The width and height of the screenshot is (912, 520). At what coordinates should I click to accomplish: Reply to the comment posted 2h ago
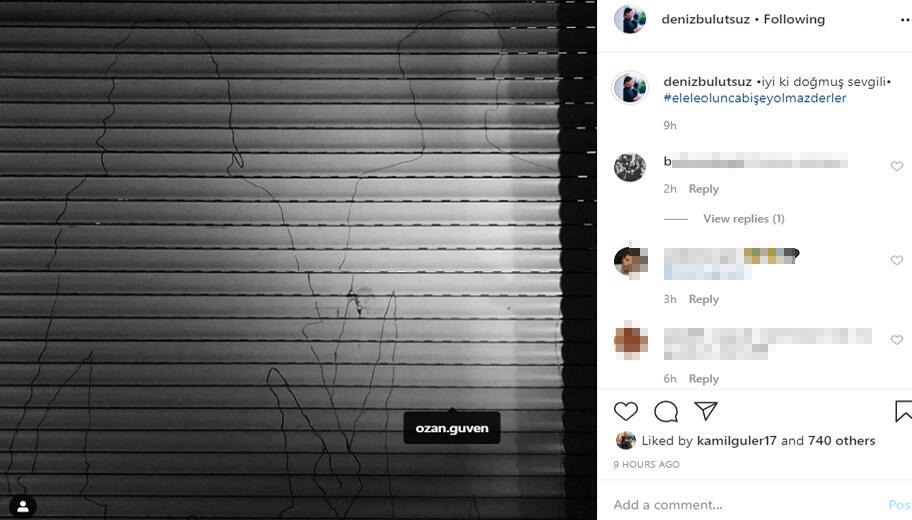click(x=703, y=189)
